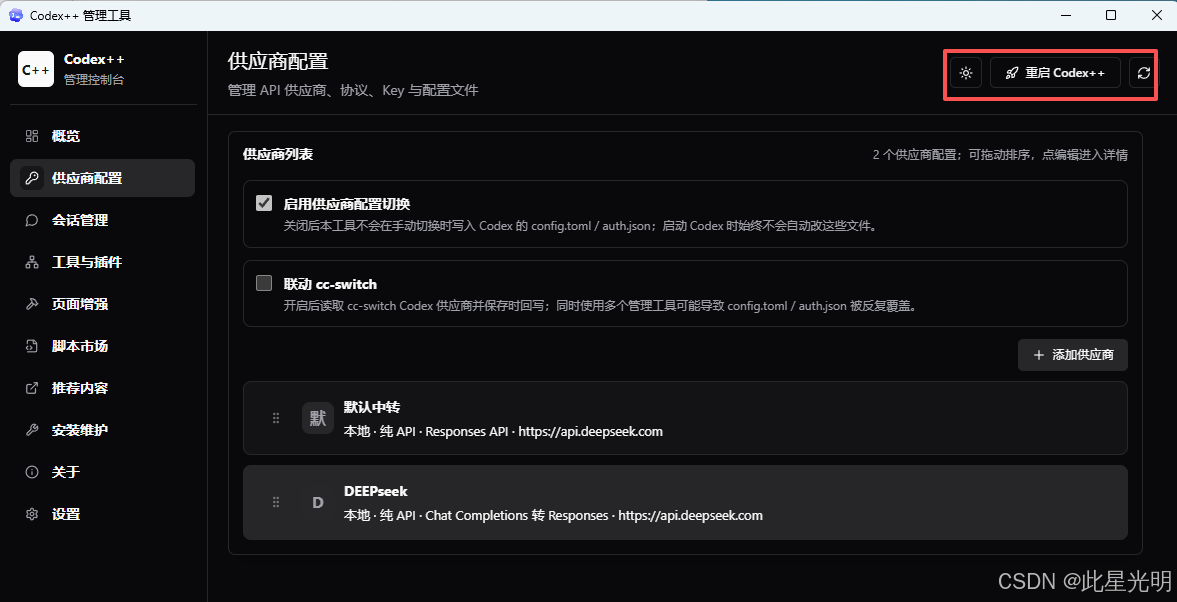Viewport: 1177px width, 602px height.
Task: Toggle light theme with the sun icon
Action: pyautogui.click(x=966, y=73)
